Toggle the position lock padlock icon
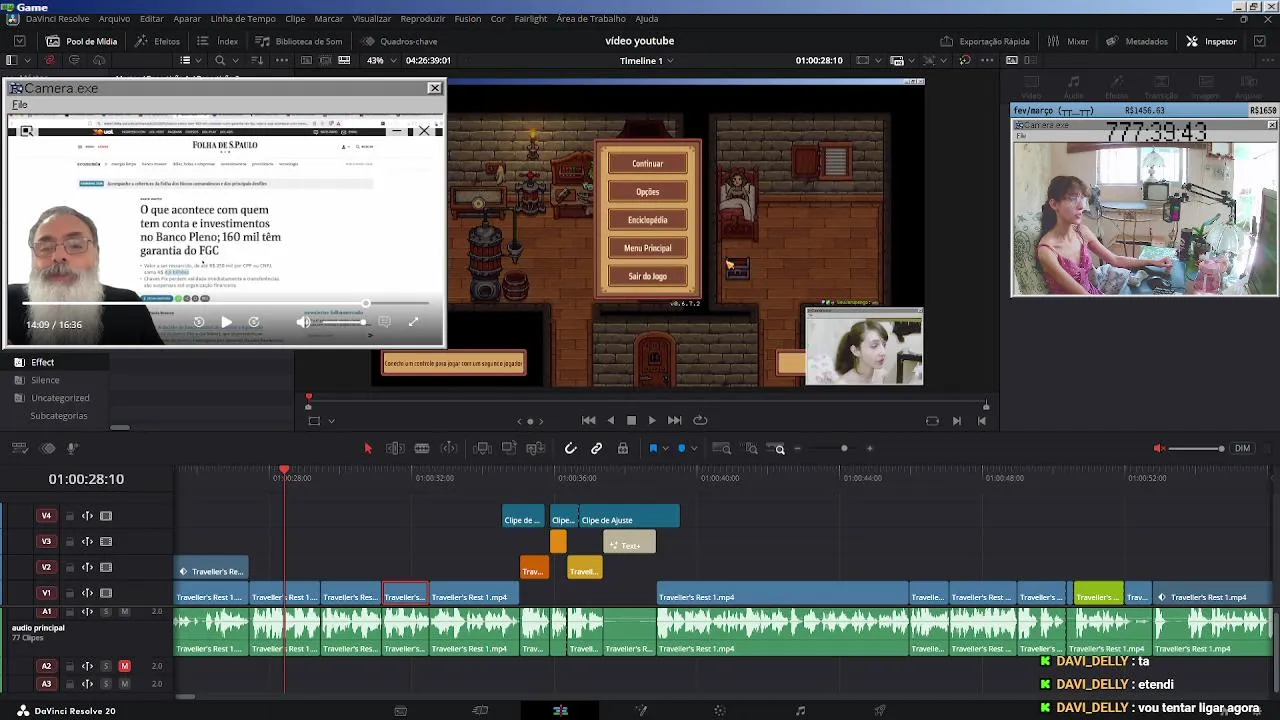This screenshot has width=1280, height=720. coord(623,449)
